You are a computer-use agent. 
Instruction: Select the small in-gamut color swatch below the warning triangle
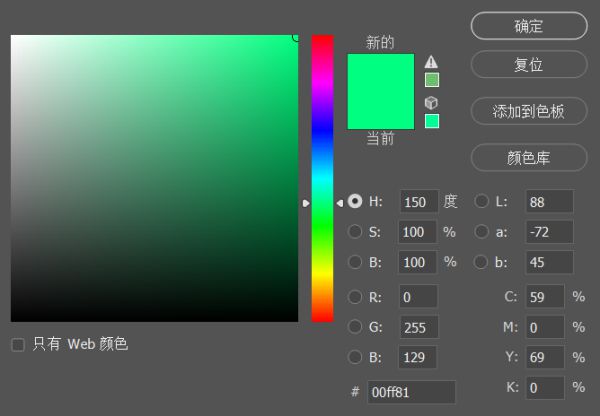point(431,80)
